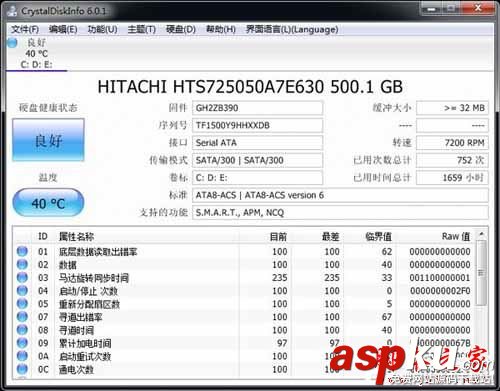Click raw value 0000000002F0
Image resolution: width=500 pixels, height=391 pixels.
440,291
